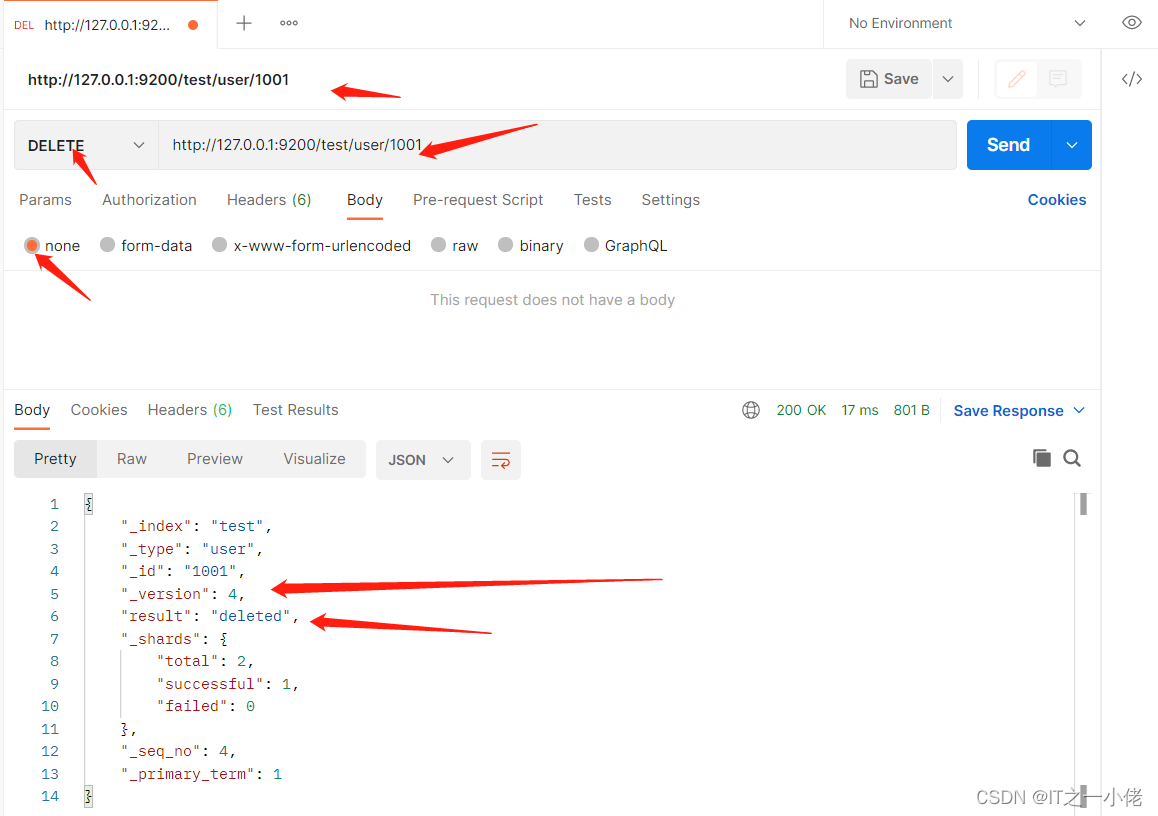Open the Save options arrow

point(948,79)
